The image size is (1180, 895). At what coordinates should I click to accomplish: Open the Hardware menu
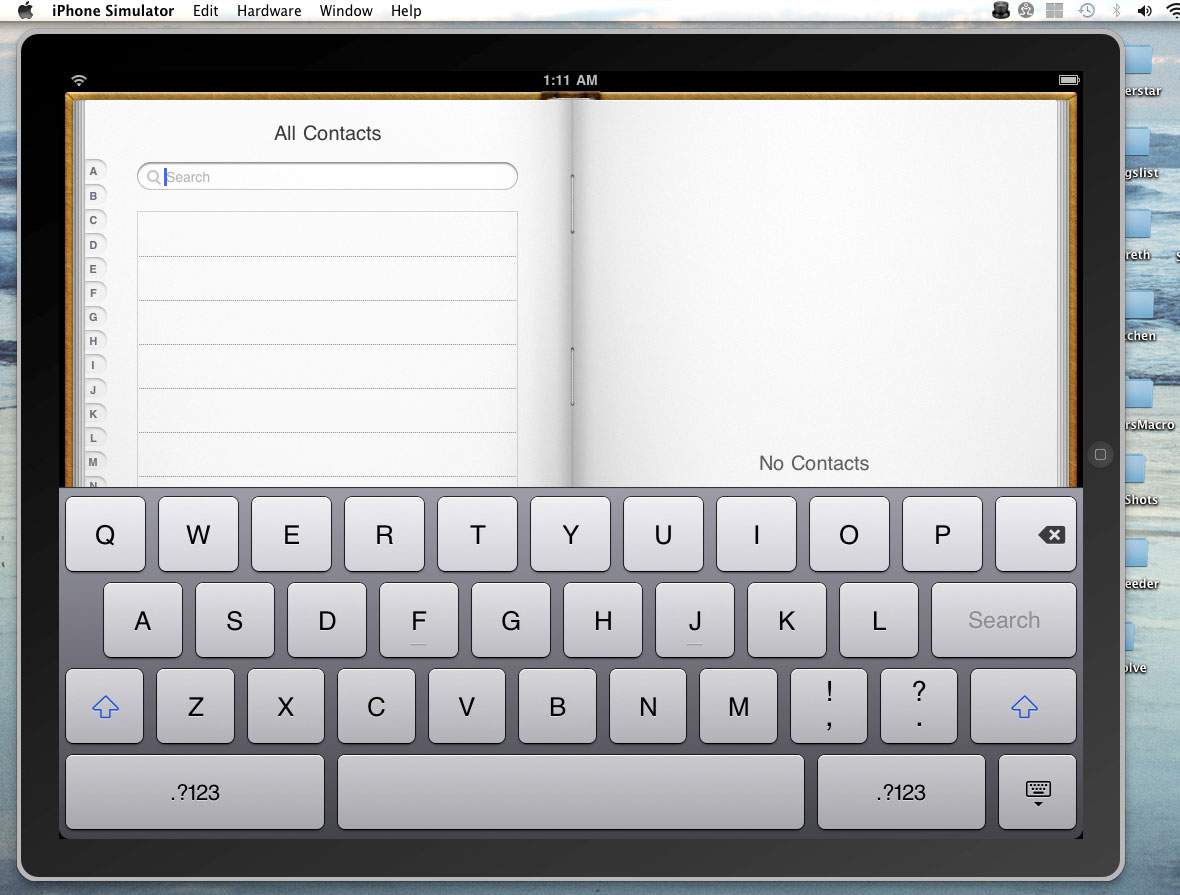click(x=269, y=11)
